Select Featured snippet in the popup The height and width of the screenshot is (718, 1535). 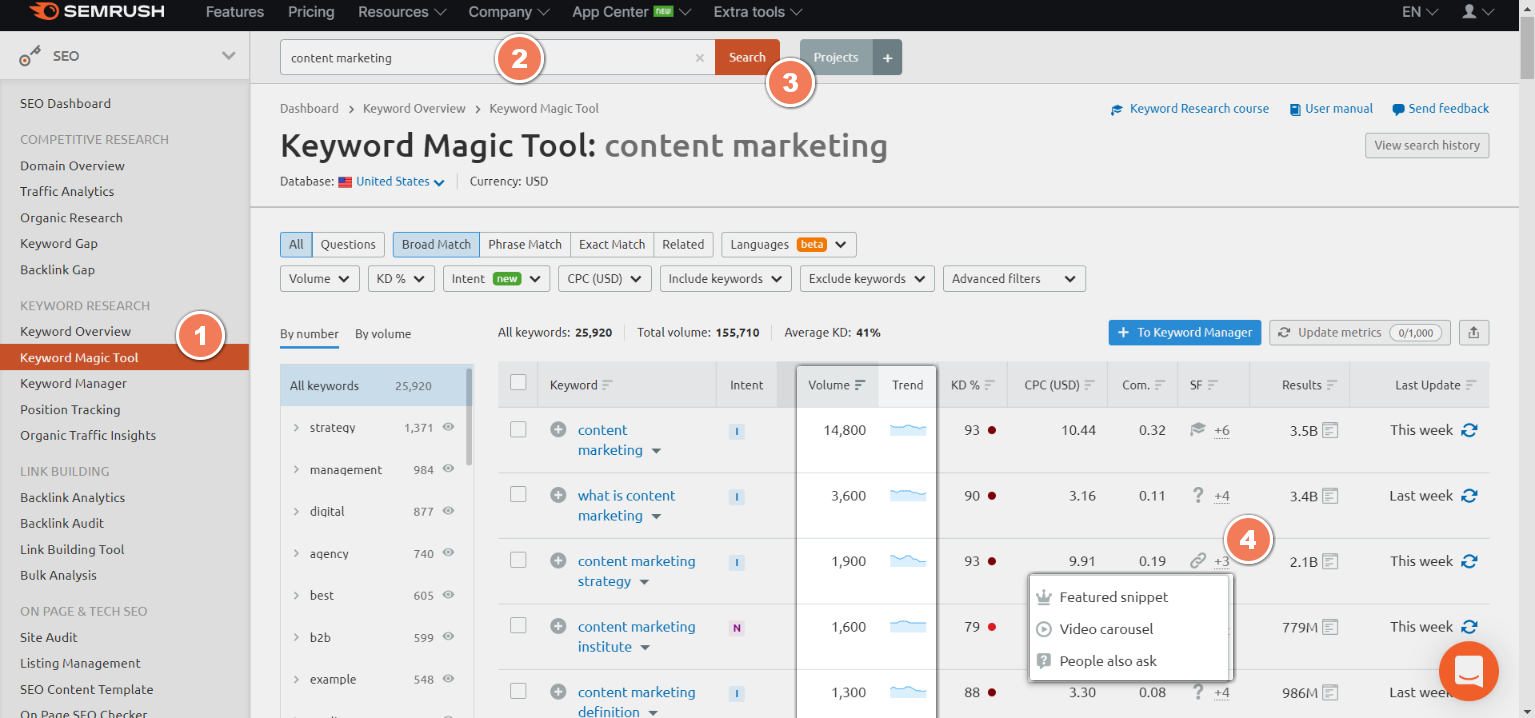coord(1113,597)
